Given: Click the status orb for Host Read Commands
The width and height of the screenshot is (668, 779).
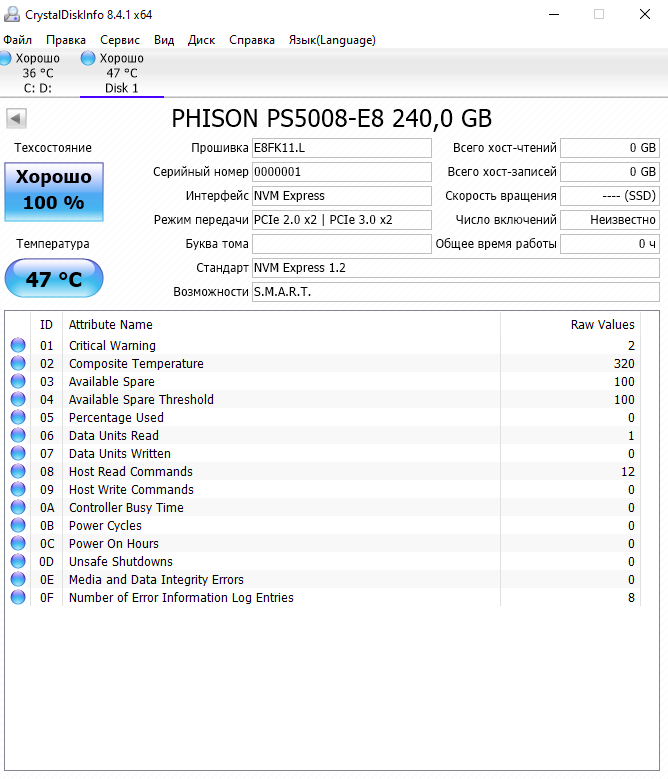Looking at the screenshot, I should (x=18, y=471).
